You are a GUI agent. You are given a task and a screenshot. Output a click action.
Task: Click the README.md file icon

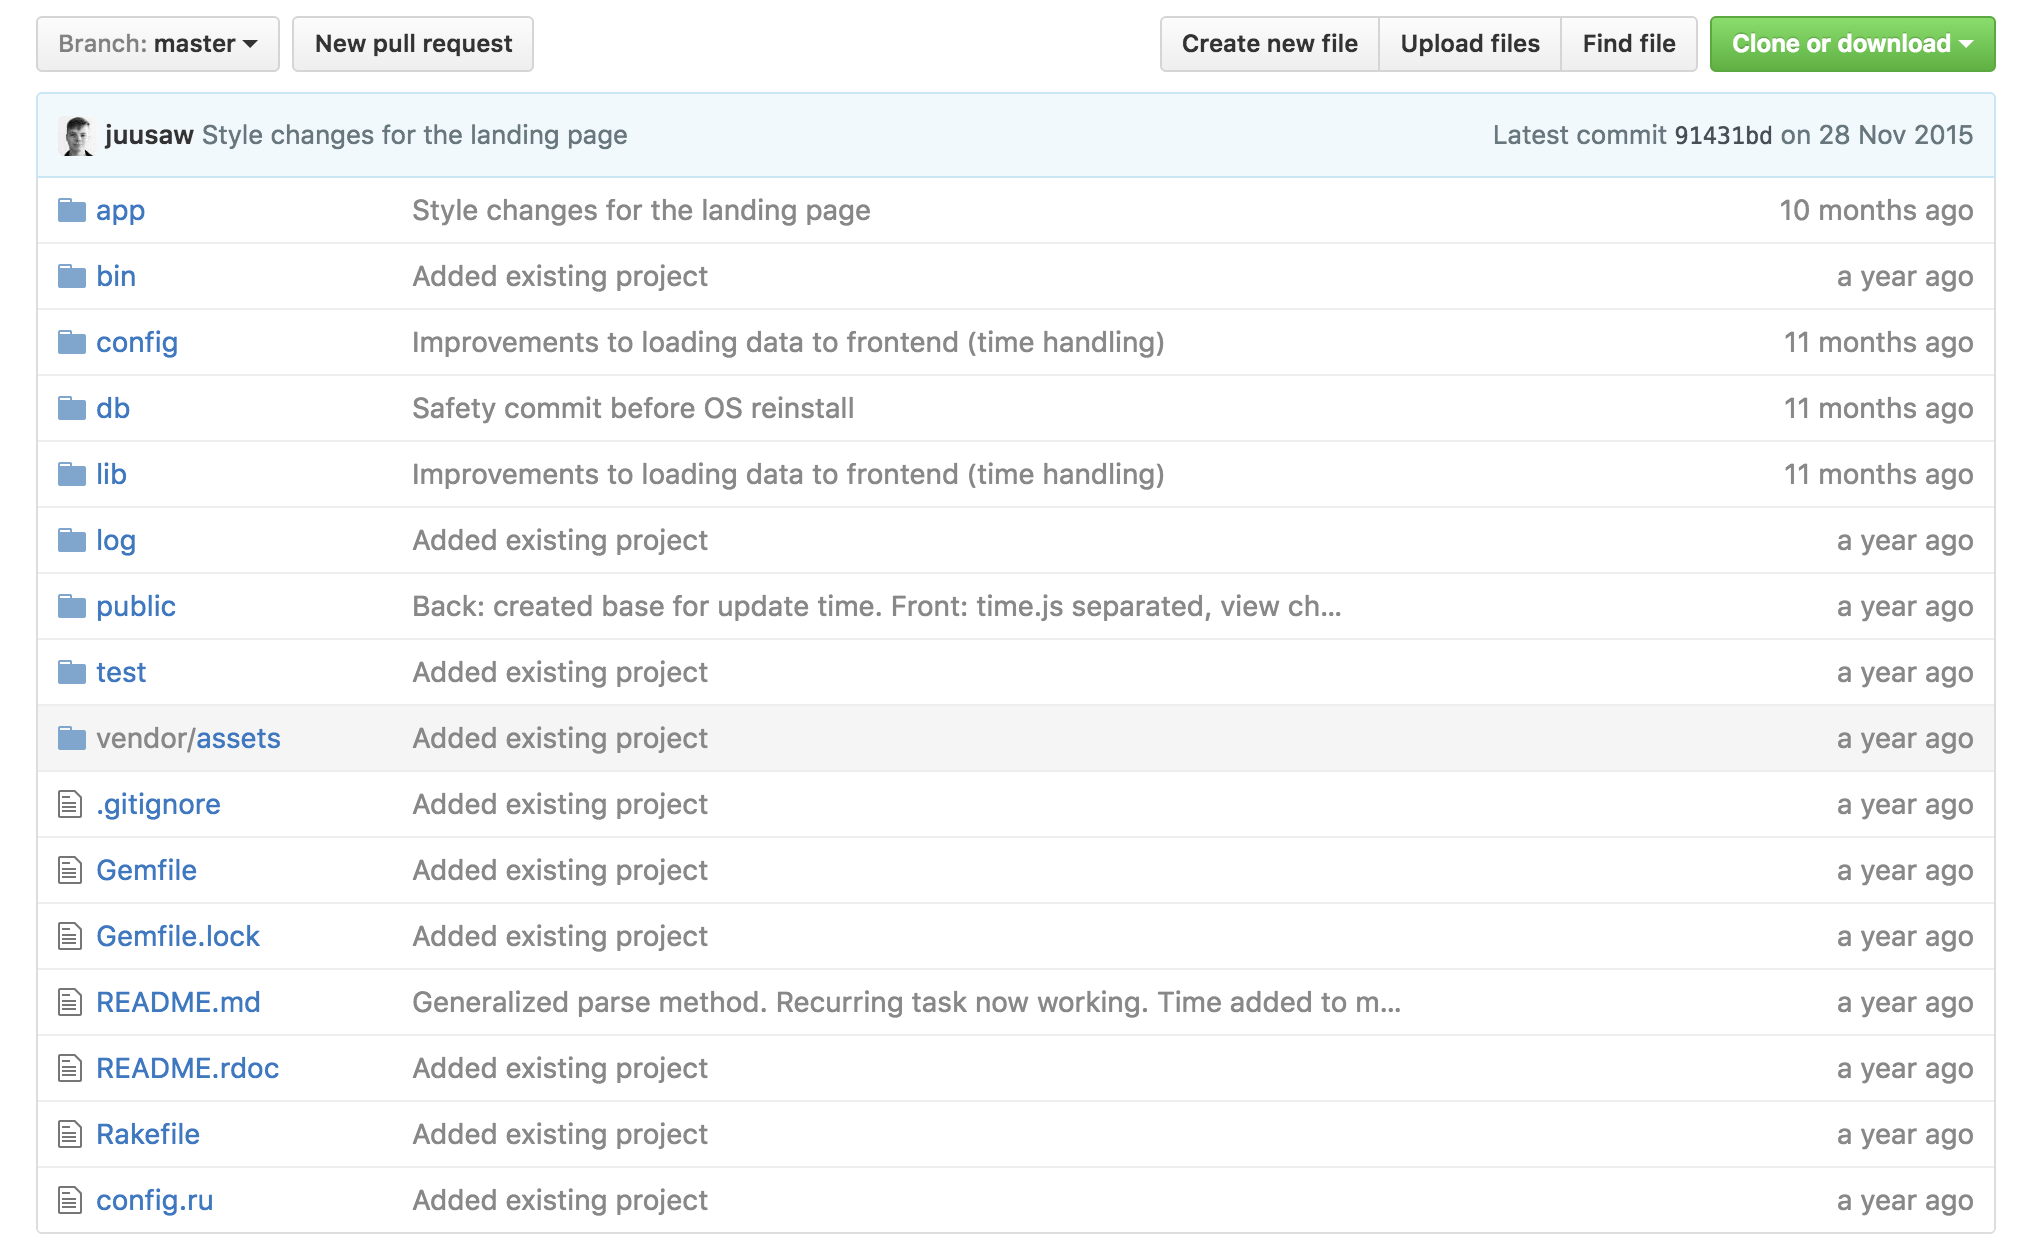[x=70, y=1002]
